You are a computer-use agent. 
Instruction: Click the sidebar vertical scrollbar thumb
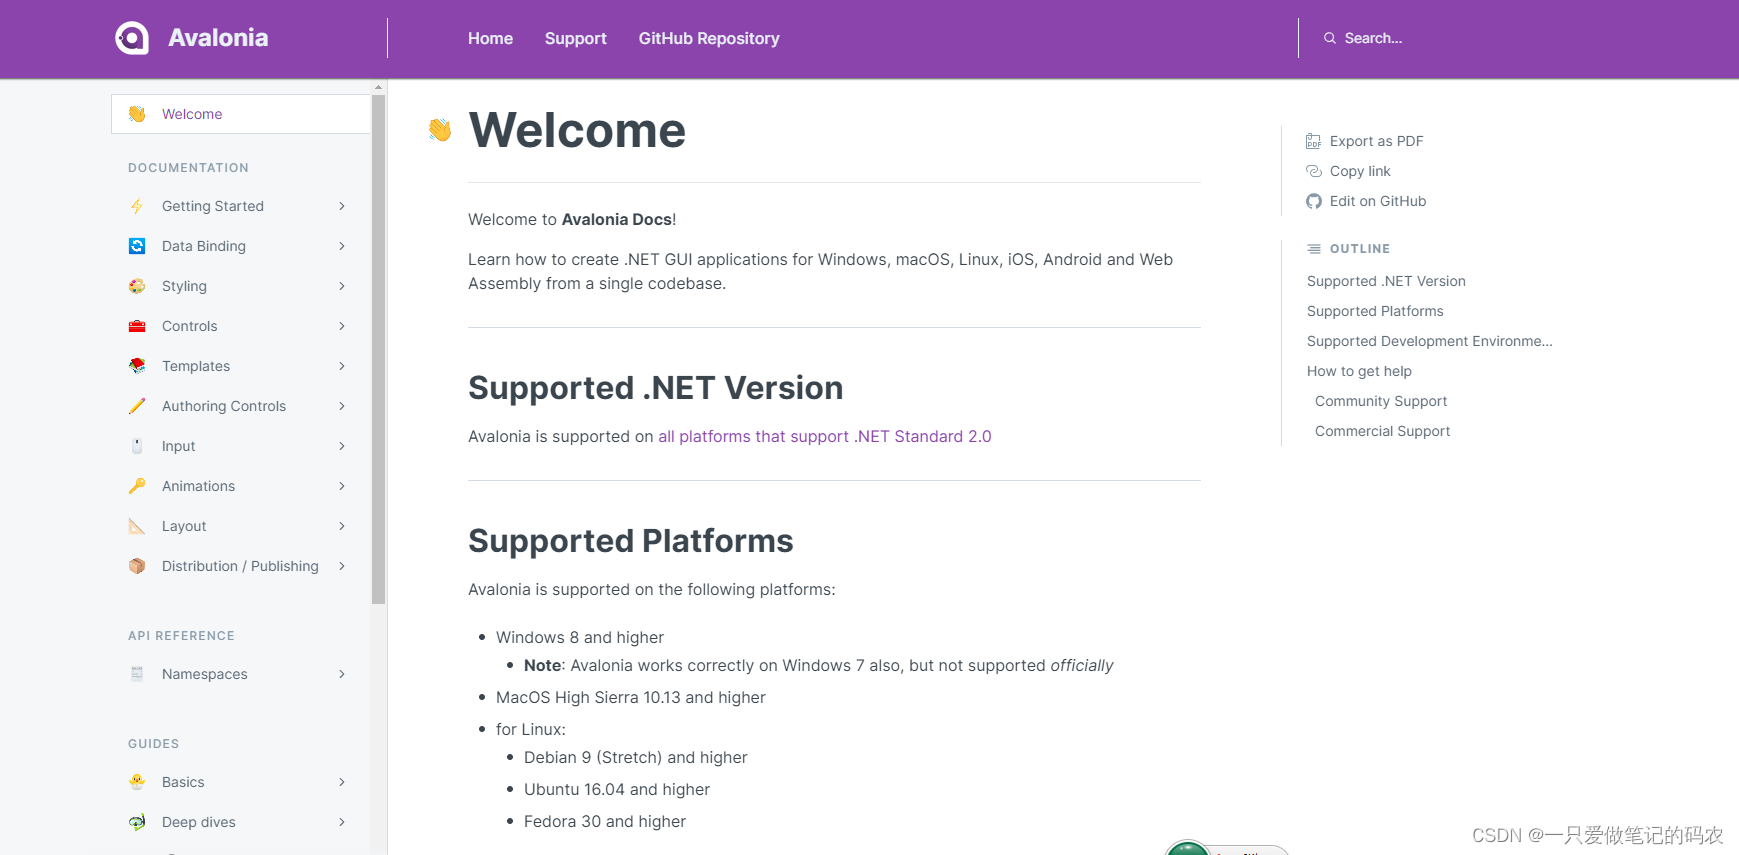pos(378,350)
